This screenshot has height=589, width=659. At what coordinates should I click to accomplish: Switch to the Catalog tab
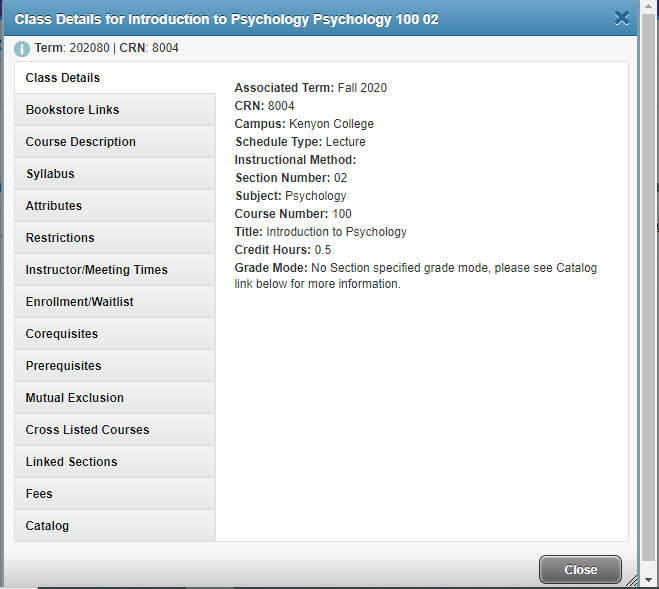point(115,525)
